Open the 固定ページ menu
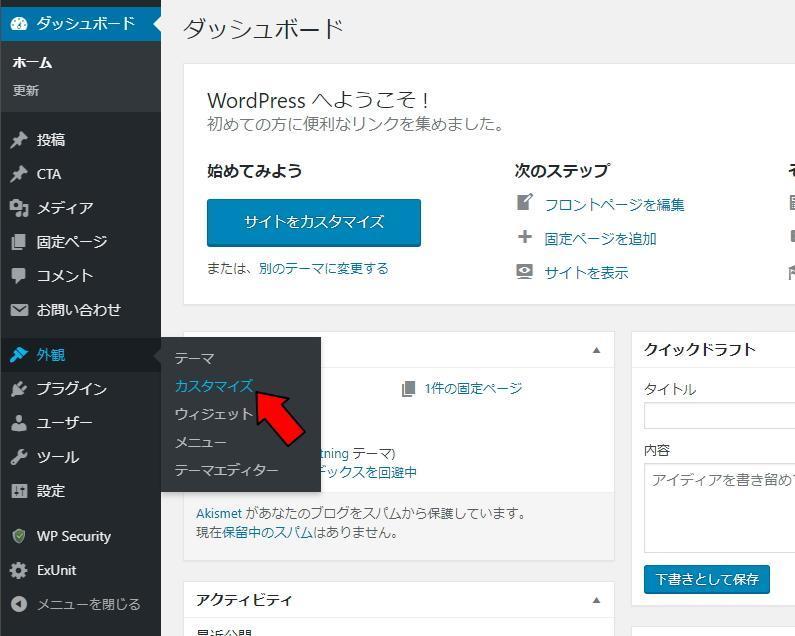 (x=81, y=242)
